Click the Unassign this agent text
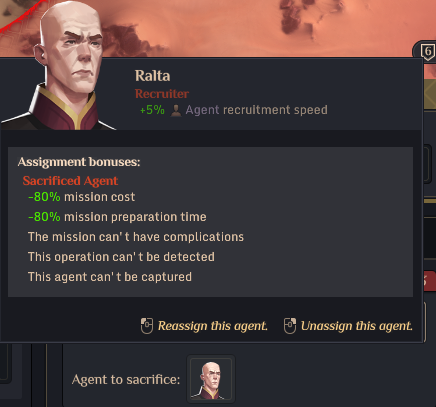Screen dimensions: 436x407 (356, 326)
